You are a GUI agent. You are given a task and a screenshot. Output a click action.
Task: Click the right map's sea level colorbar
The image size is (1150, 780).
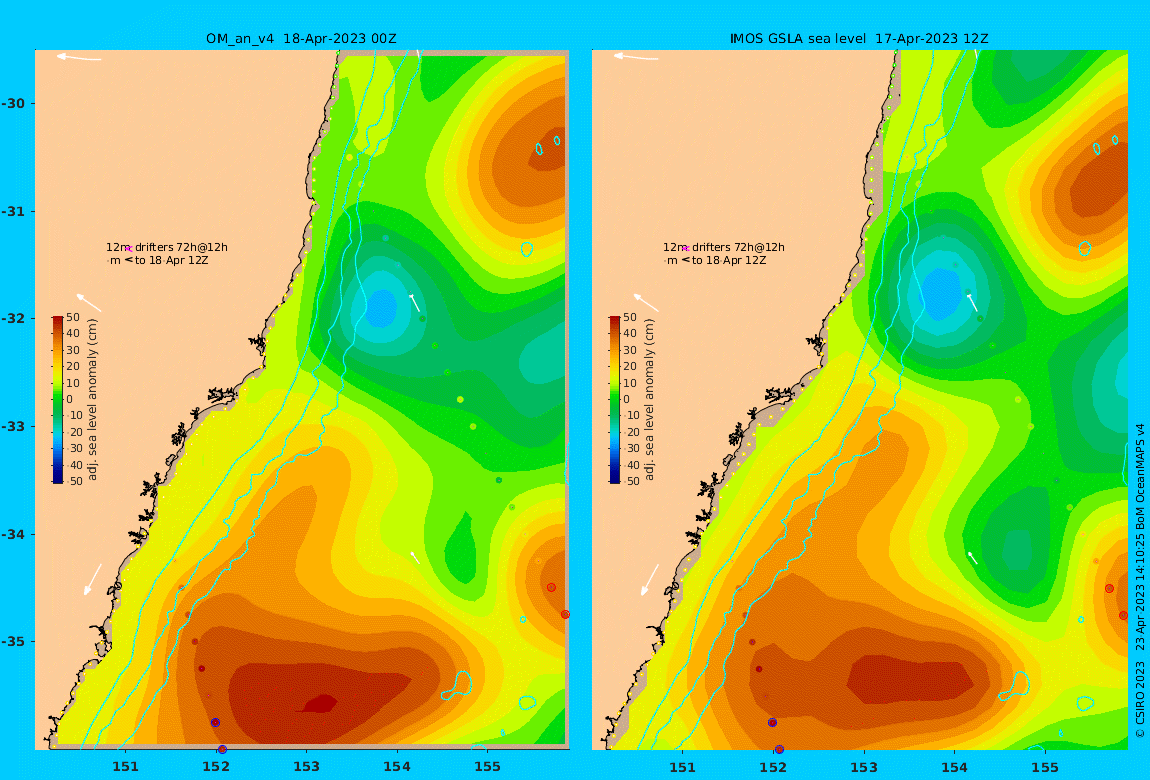click(x=615, y=400)
